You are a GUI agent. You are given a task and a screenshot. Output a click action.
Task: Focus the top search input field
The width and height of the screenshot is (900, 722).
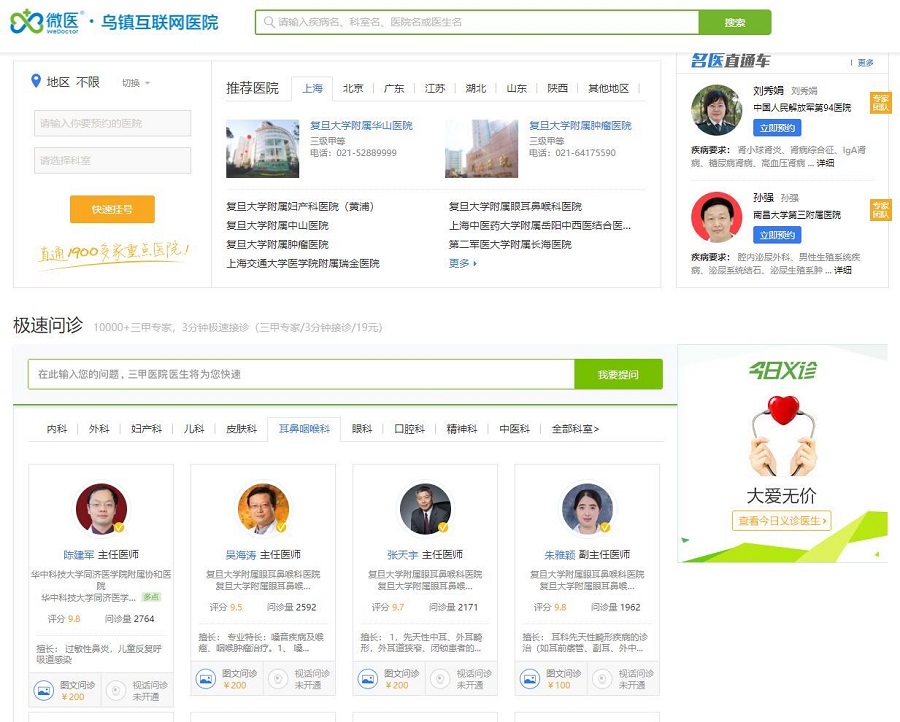(478, 22)
